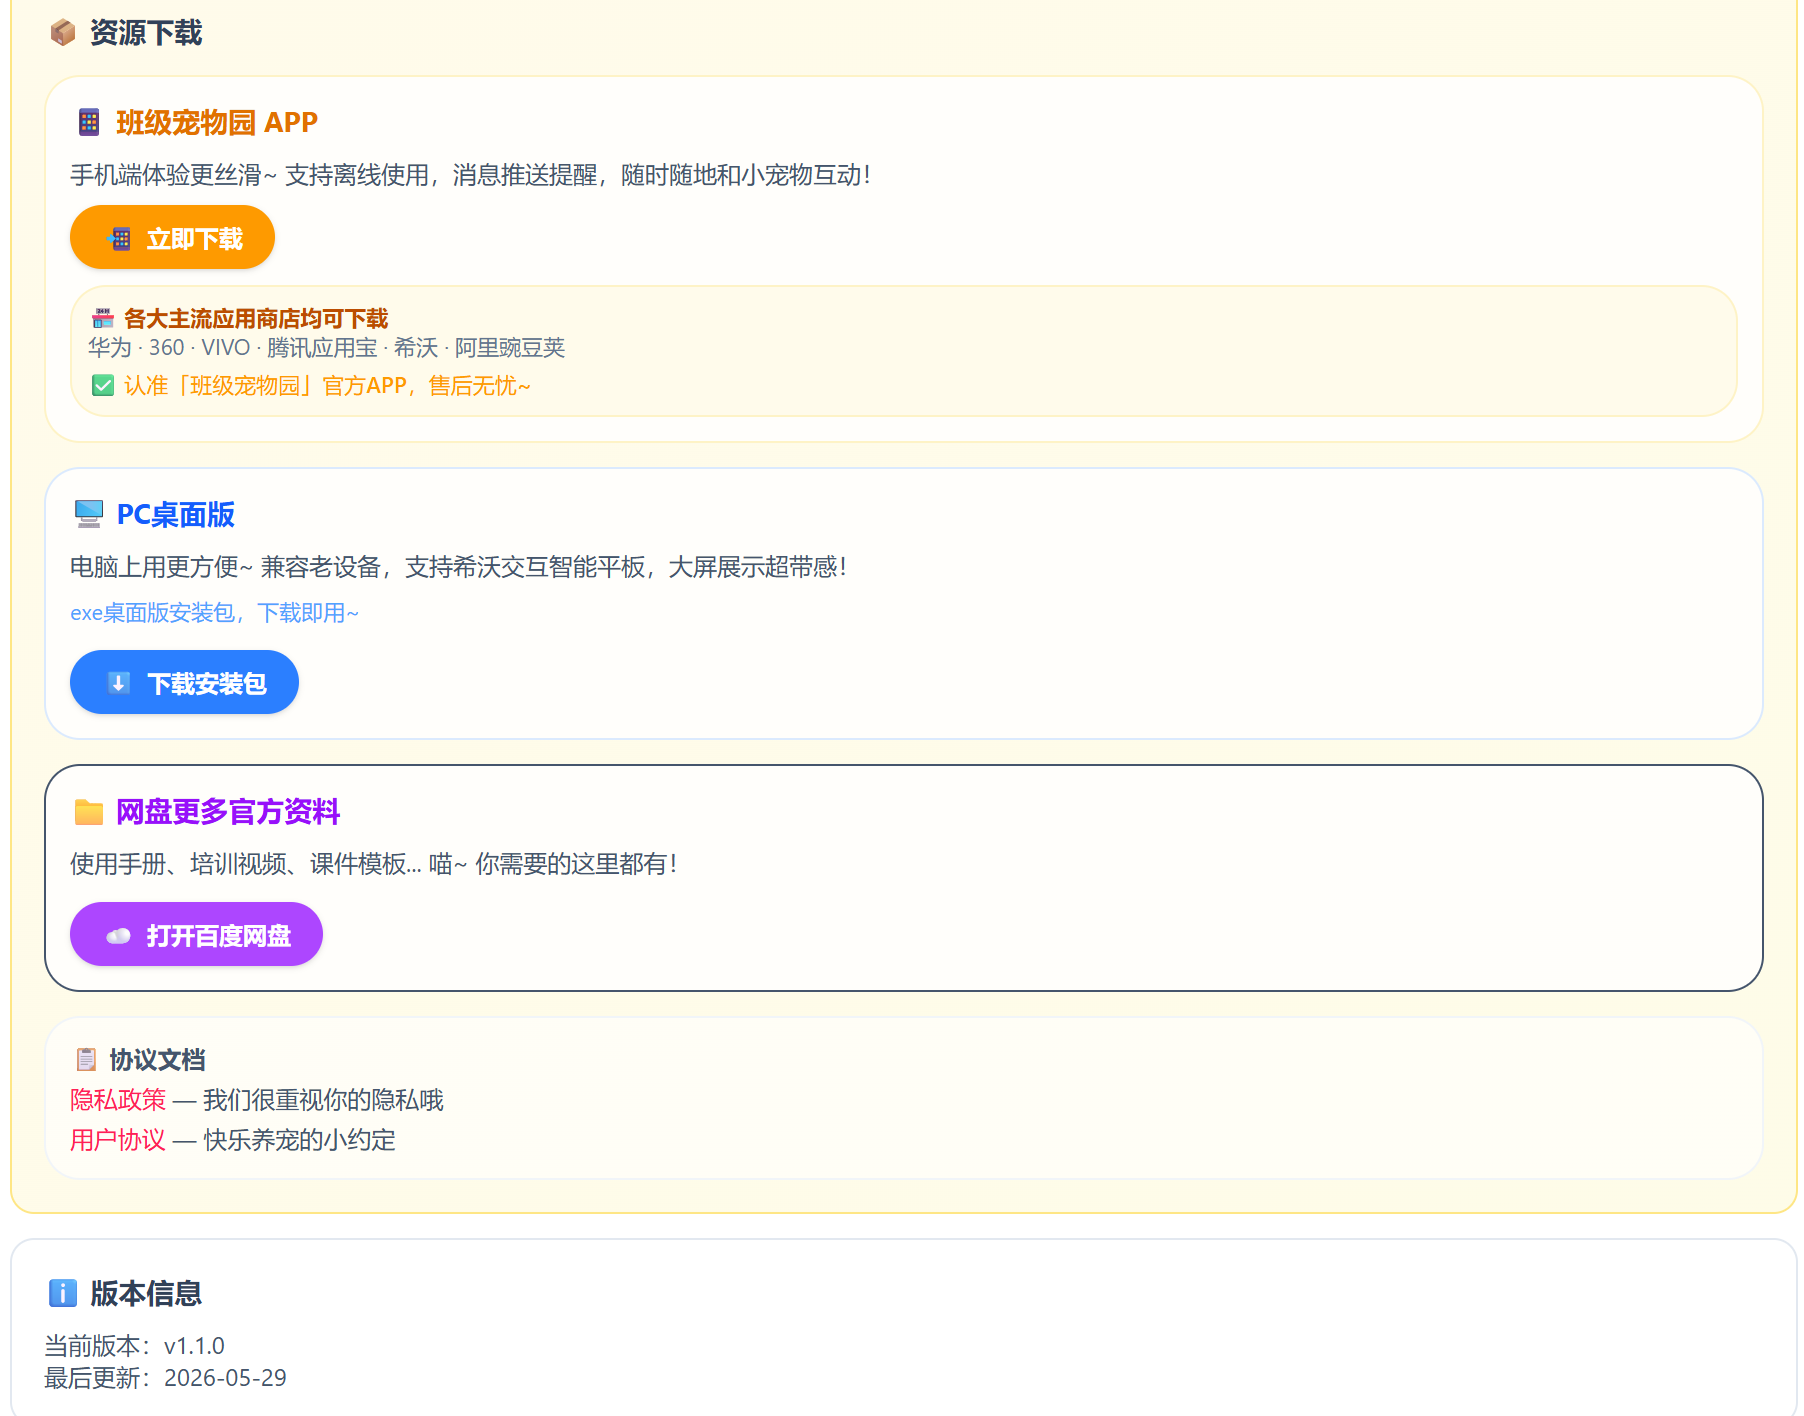Image resolution: width=1804 pixels, height=1416 pixels.
Task: Click the cloud icon inside 打开百度网盘 button
Action: [119, 936]
